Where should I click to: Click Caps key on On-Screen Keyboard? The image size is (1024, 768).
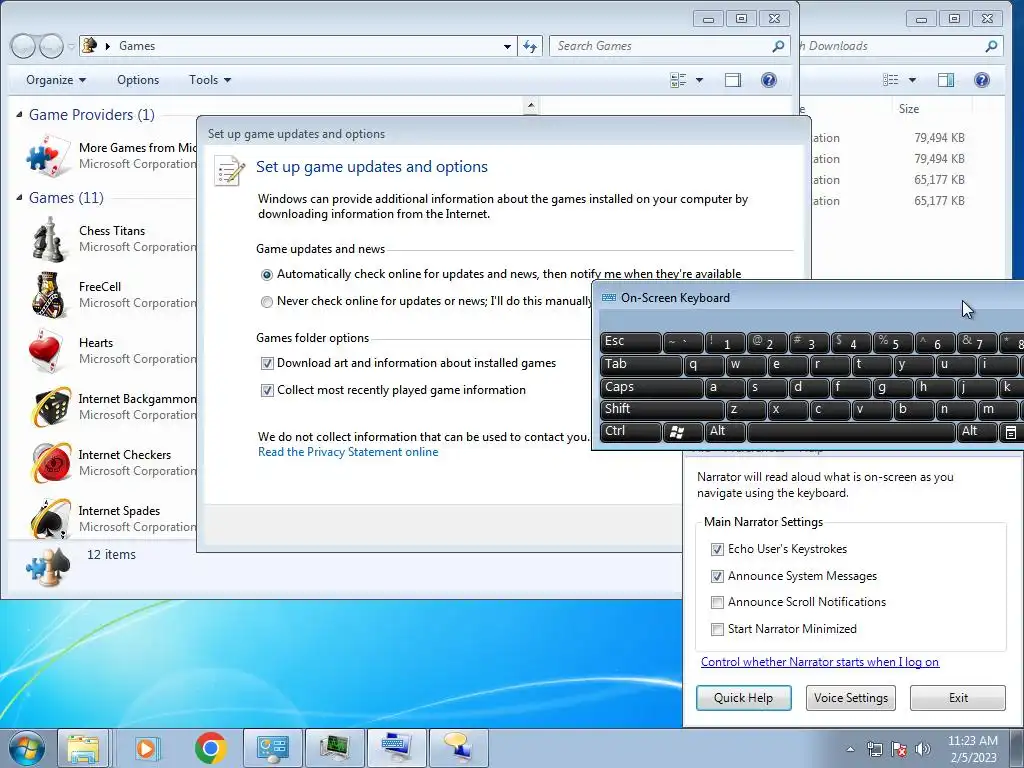(650, 387)
